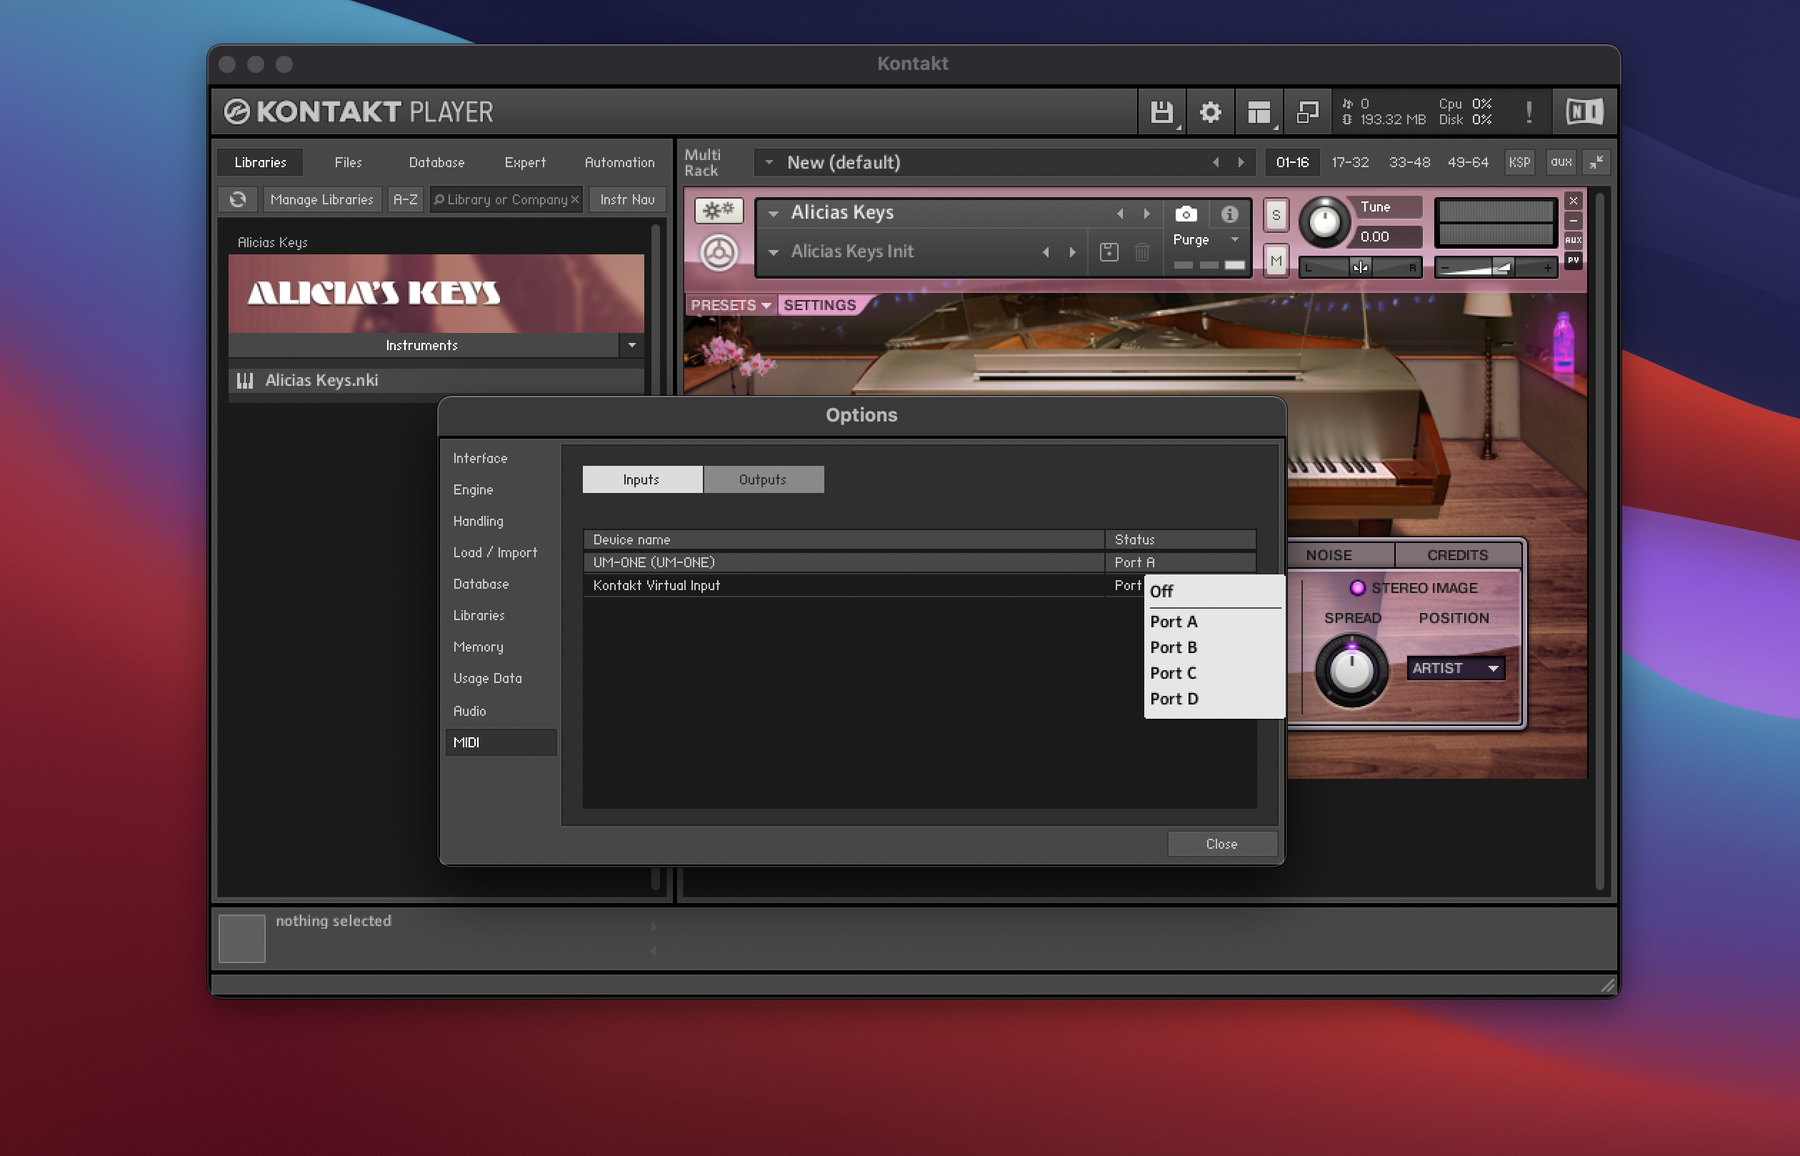1800x1156 pixels.
Task: Open the Alicias Keys Init snapshot dropdown
Action: [x=773, y=252]
